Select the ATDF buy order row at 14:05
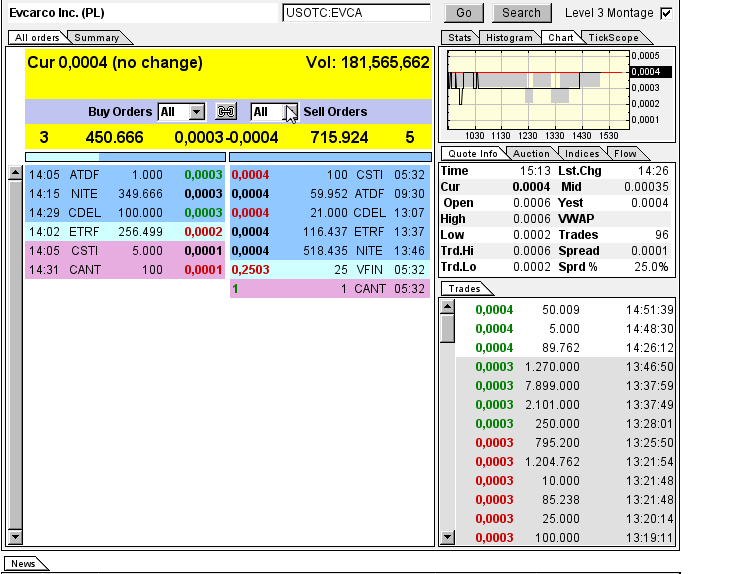This screenshot has width=745, height=574. (125, 175)
